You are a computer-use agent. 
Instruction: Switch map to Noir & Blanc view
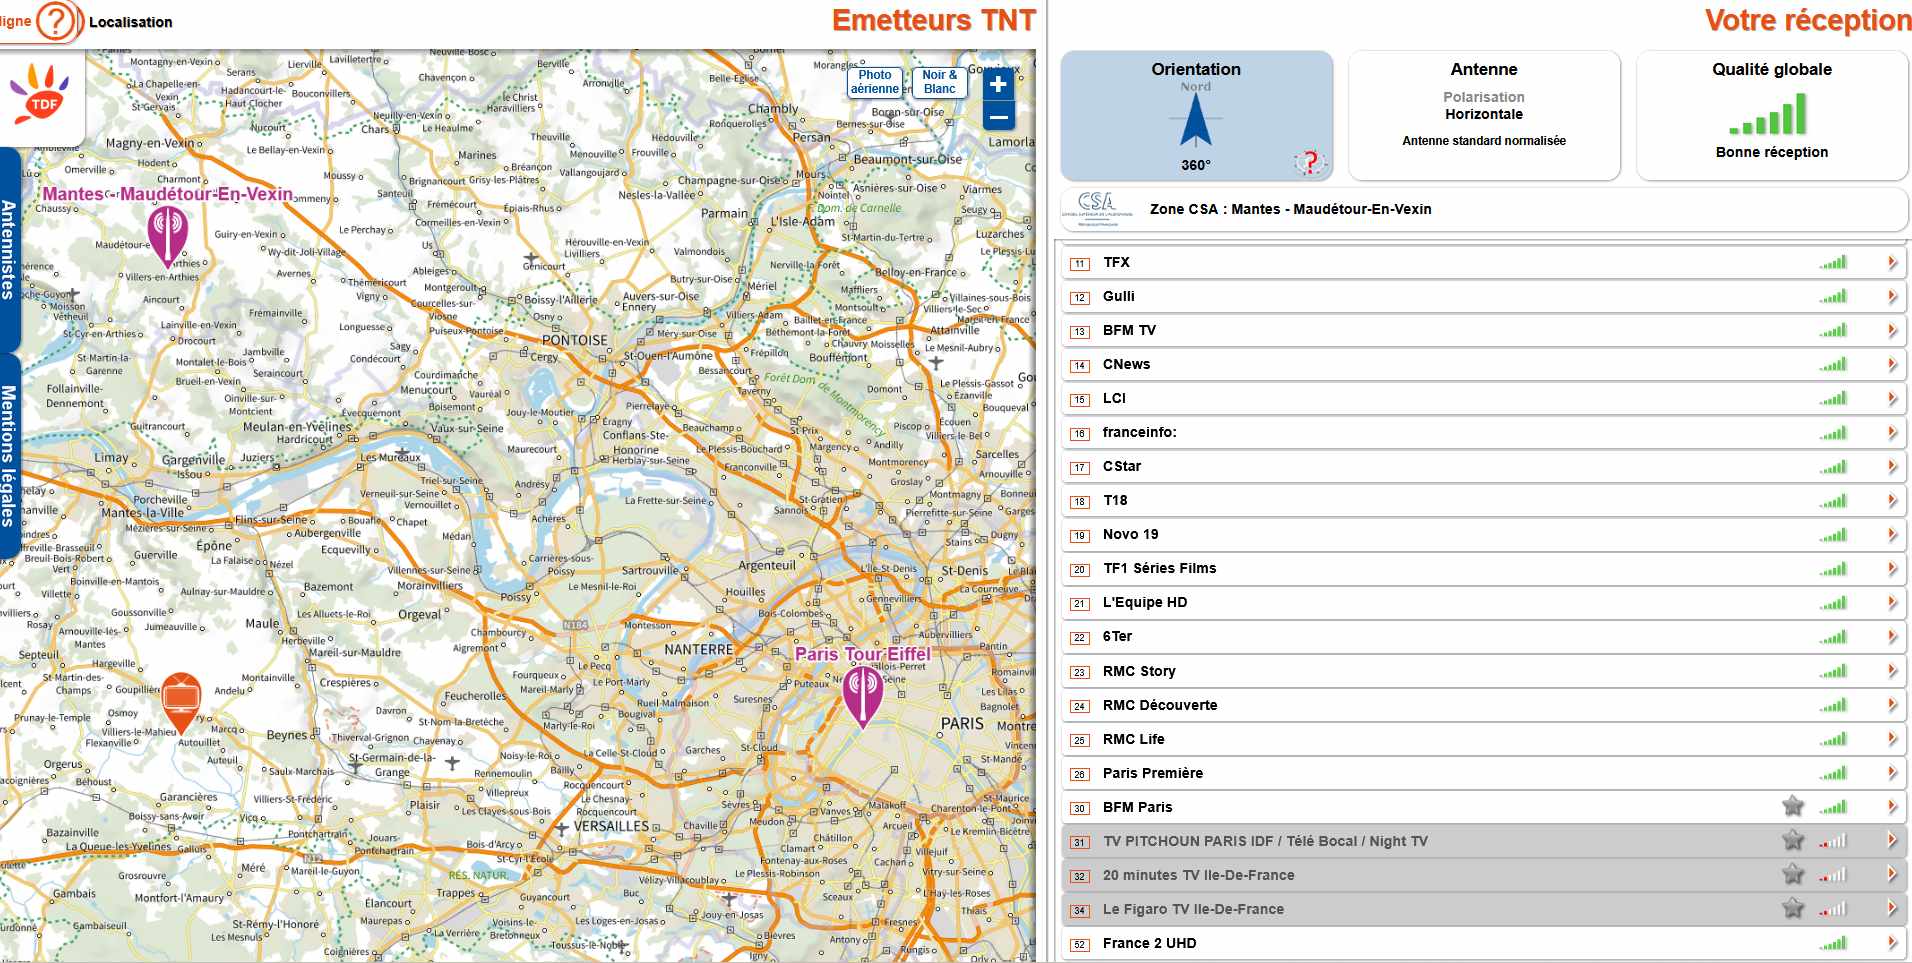(939, 82)
